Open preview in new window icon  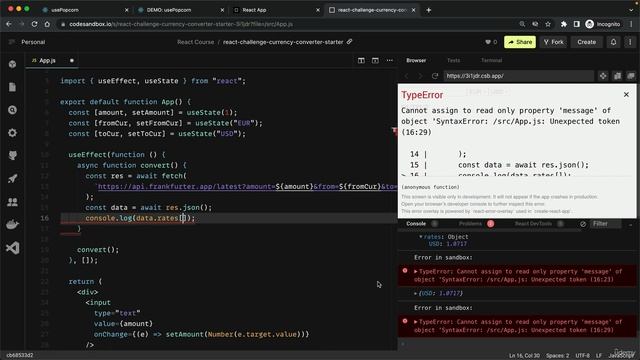tap(631, 76)
